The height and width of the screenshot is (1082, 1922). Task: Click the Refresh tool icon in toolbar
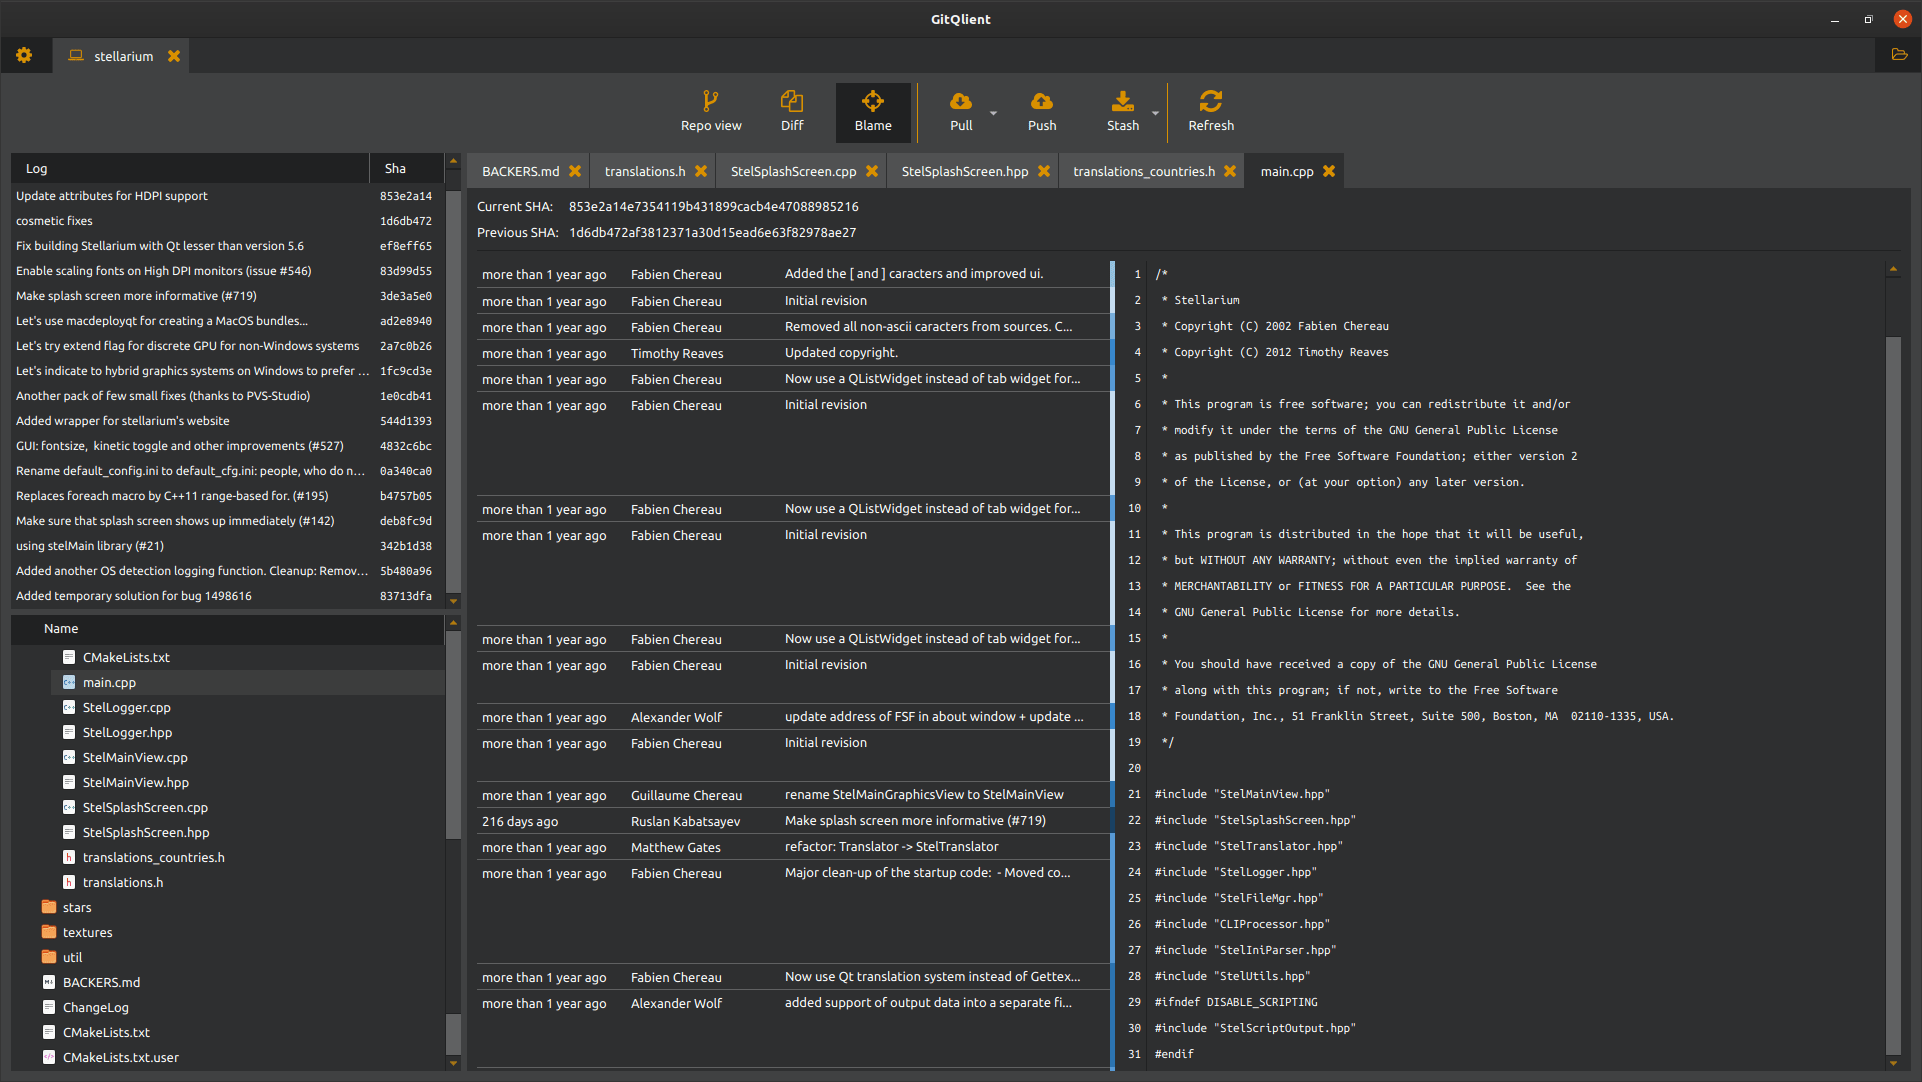point(1209,102)
